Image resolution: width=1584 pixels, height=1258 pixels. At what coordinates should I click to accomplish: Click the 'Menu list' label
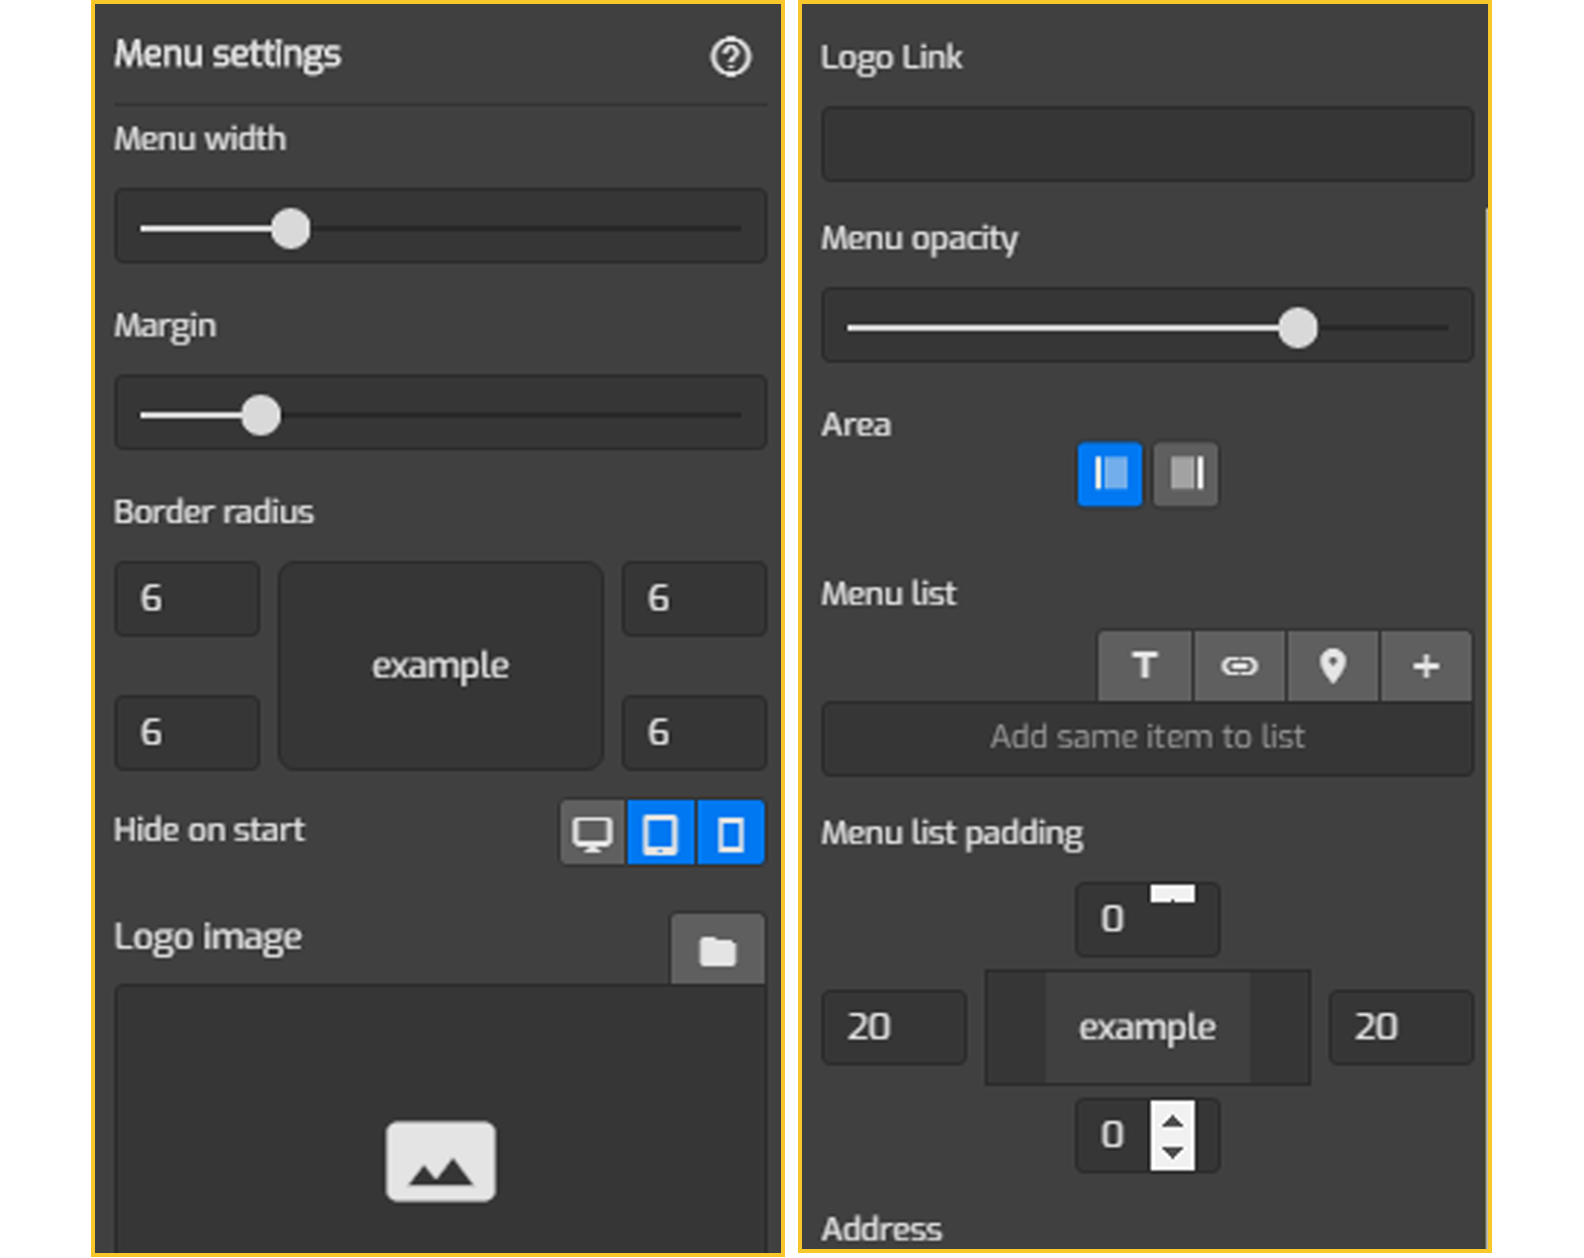point(888,594)
